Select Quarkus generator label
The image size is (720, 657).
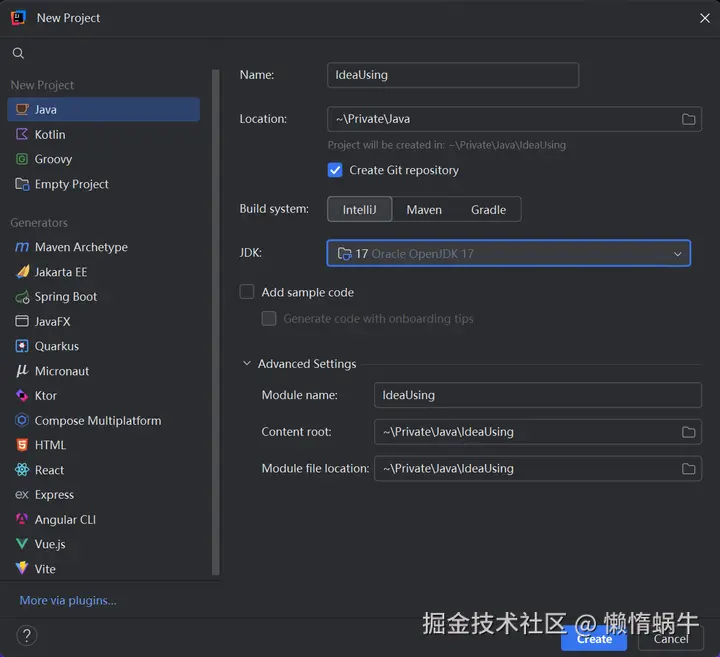[56, 346]
